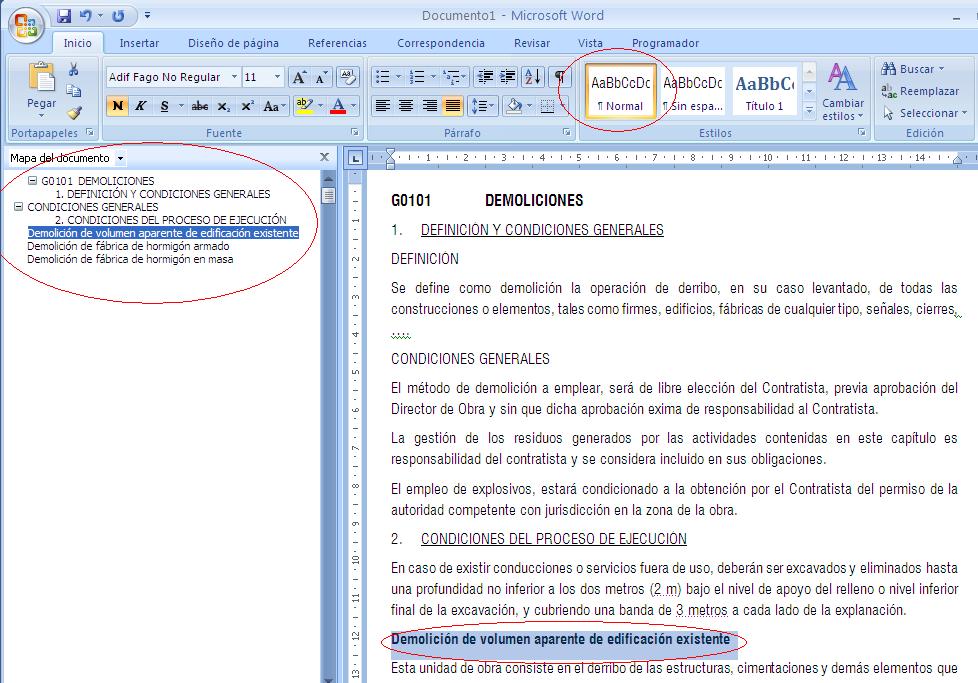The width and height of the screenshot is (978, 683).
Task: Click the Buscar find button
Action: pyautogui.click(x=913, y=69)
